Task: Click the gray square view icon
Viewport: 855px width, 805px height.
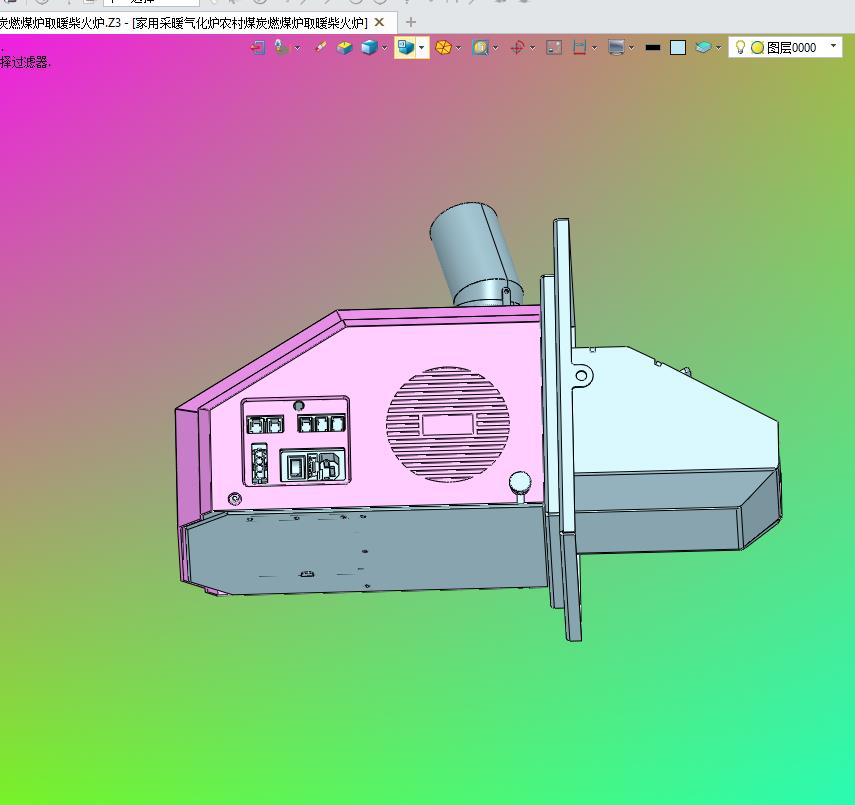Action: (554, 48)
